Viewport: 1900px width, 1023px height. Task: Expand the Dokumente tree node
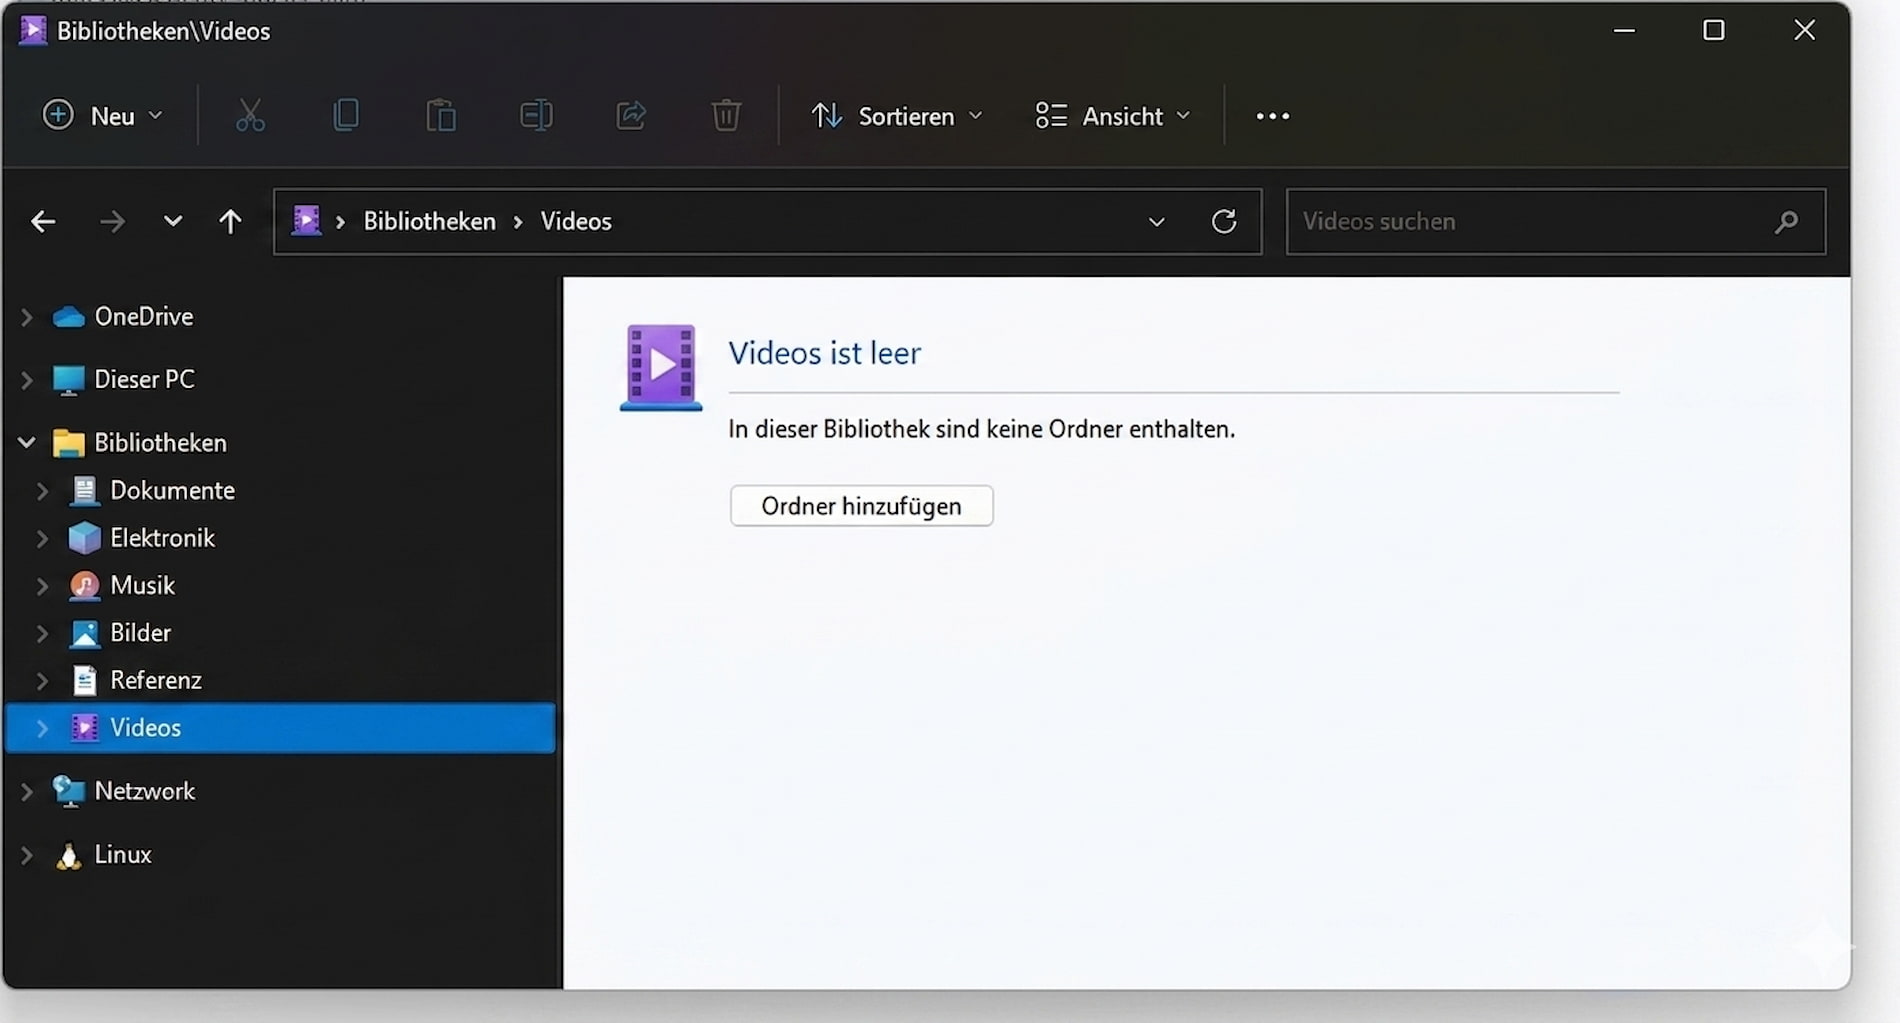pyautogui.click(x=42, y=490)
